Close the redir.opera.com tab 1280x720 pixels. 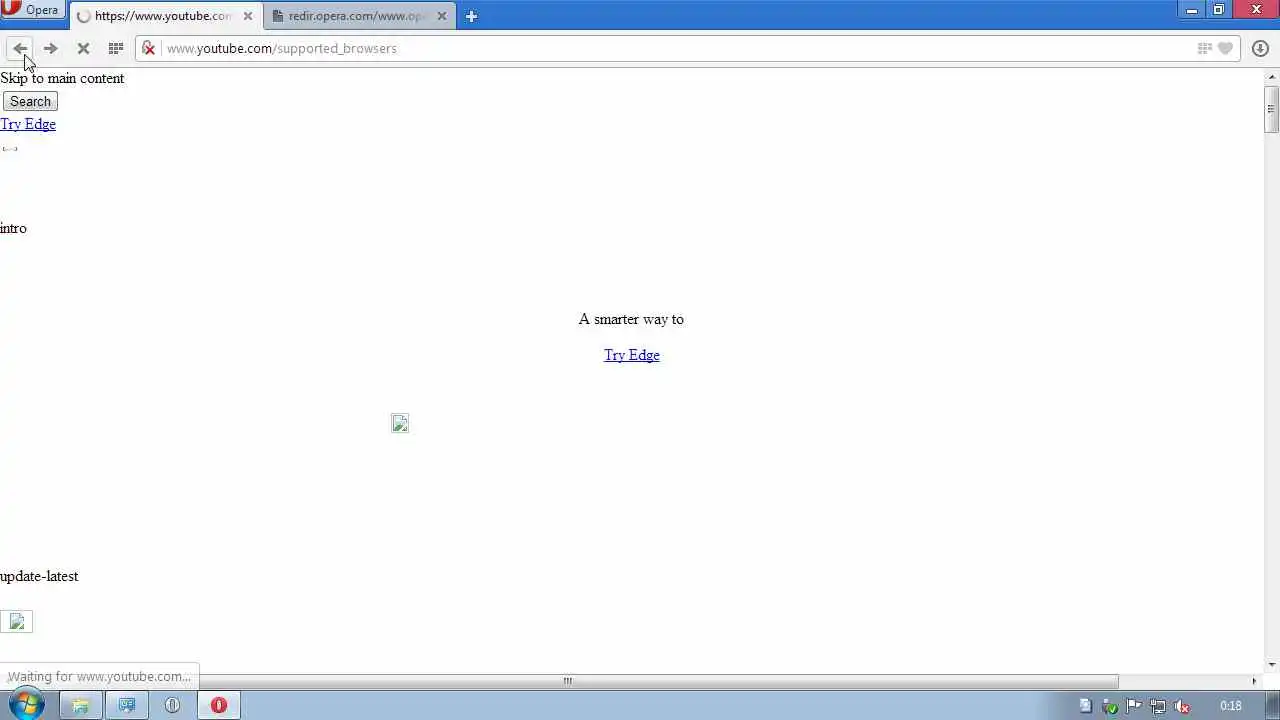(x=442, y=16)
